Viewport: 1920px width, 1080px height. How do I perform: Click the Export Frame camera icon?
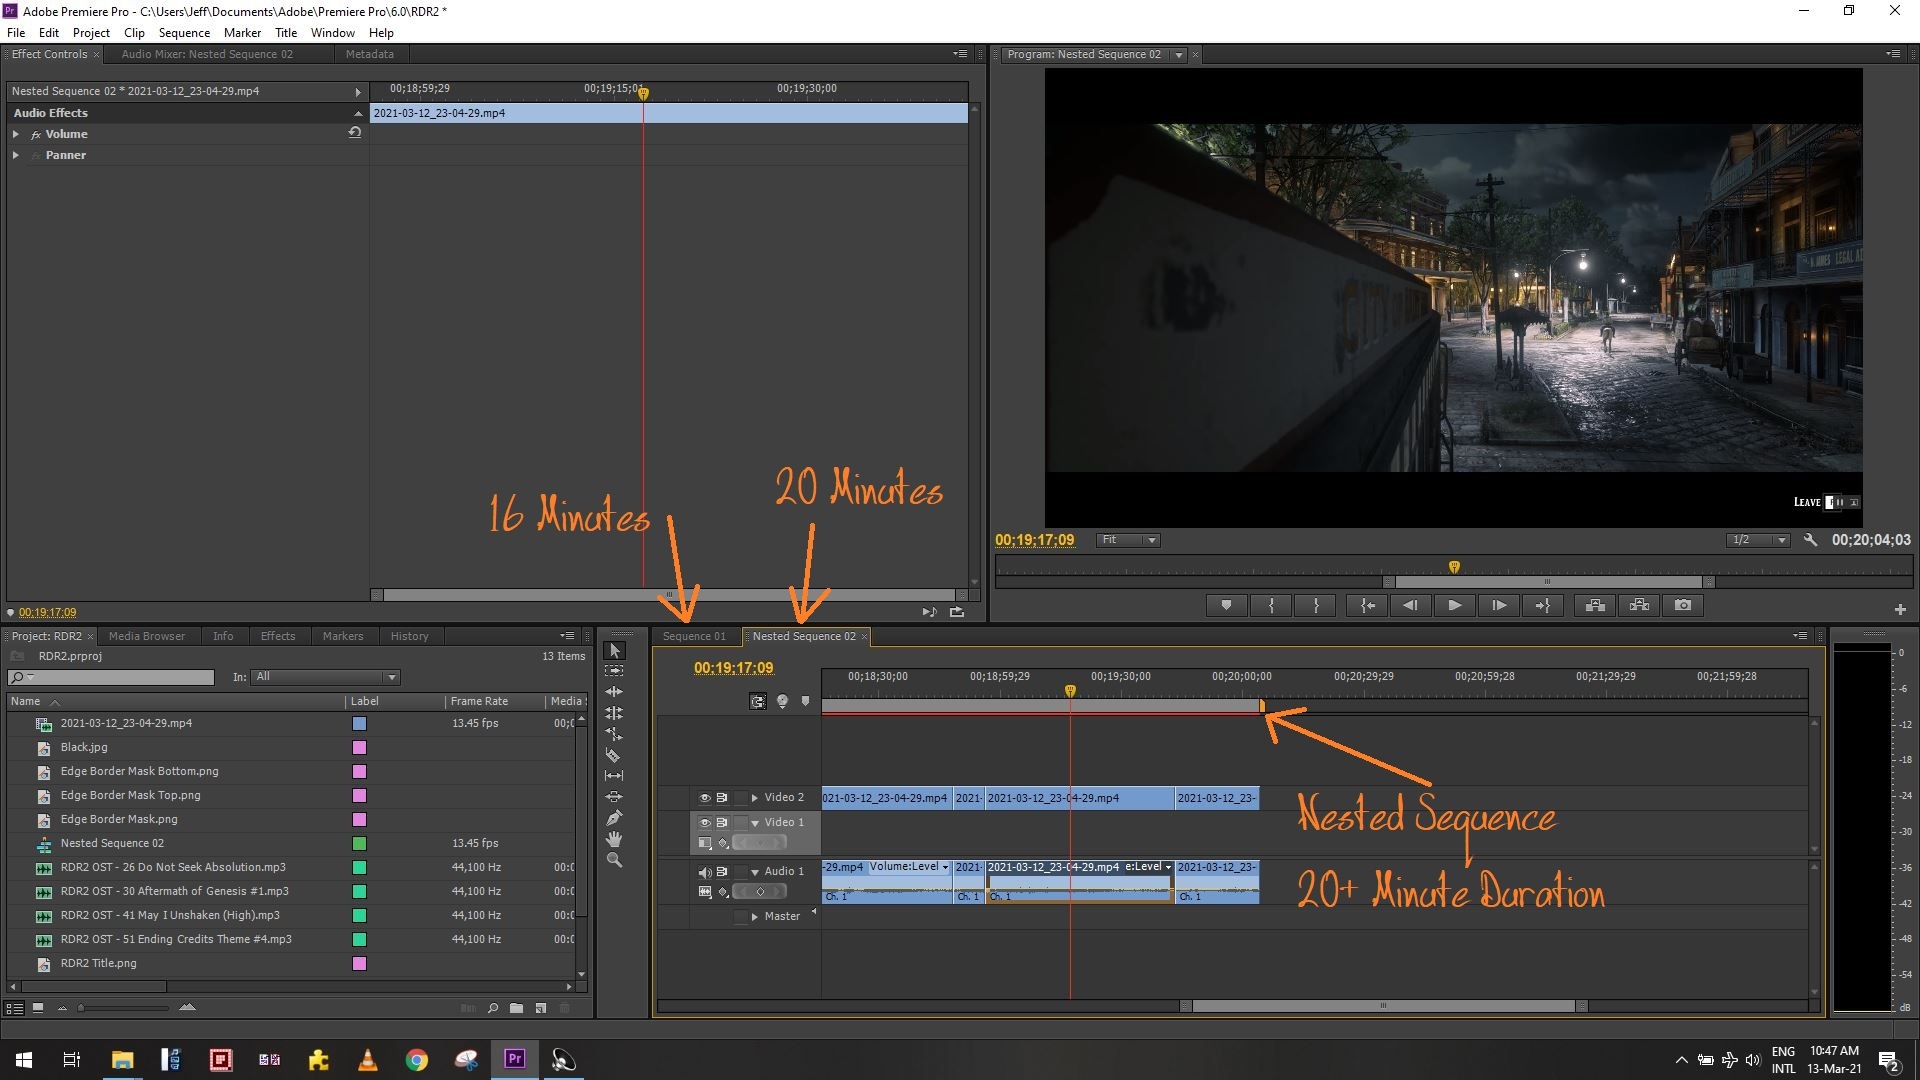tap(1682, 605)
